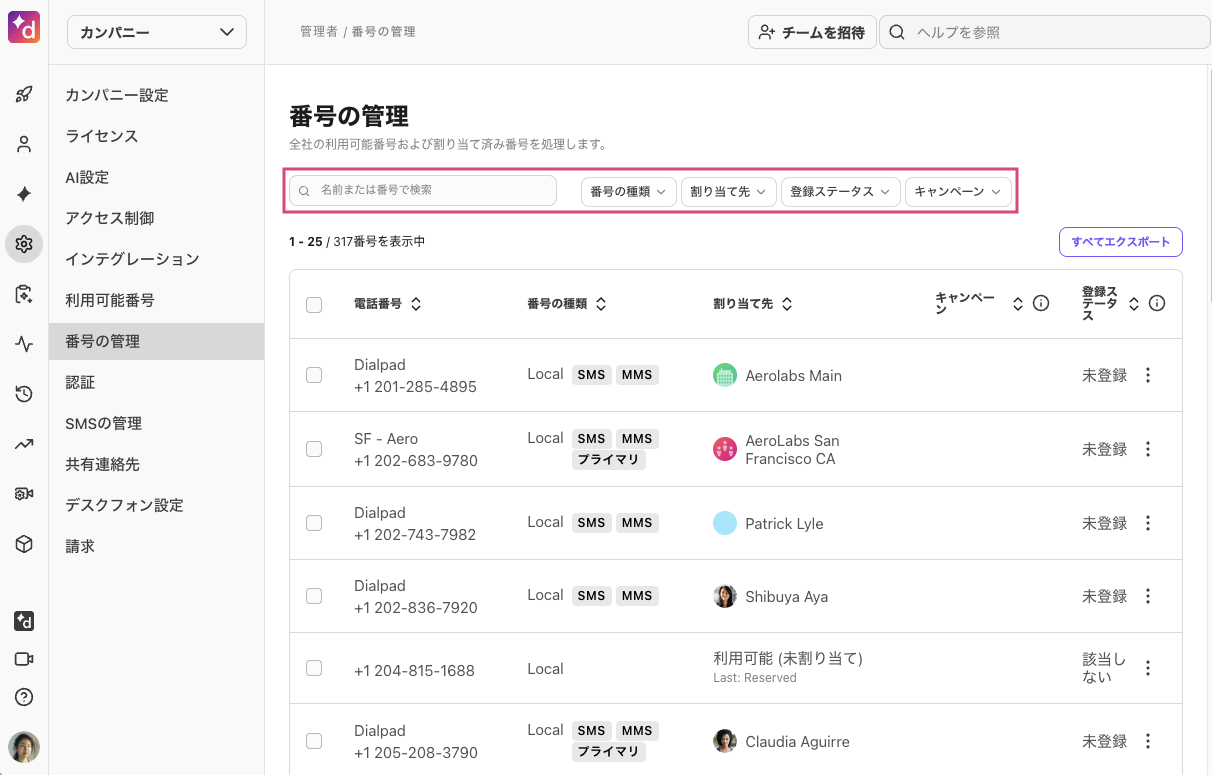The image size is (1212, 775).
Task: Check the SF - Aero number row checkbox
Action: 314,449
